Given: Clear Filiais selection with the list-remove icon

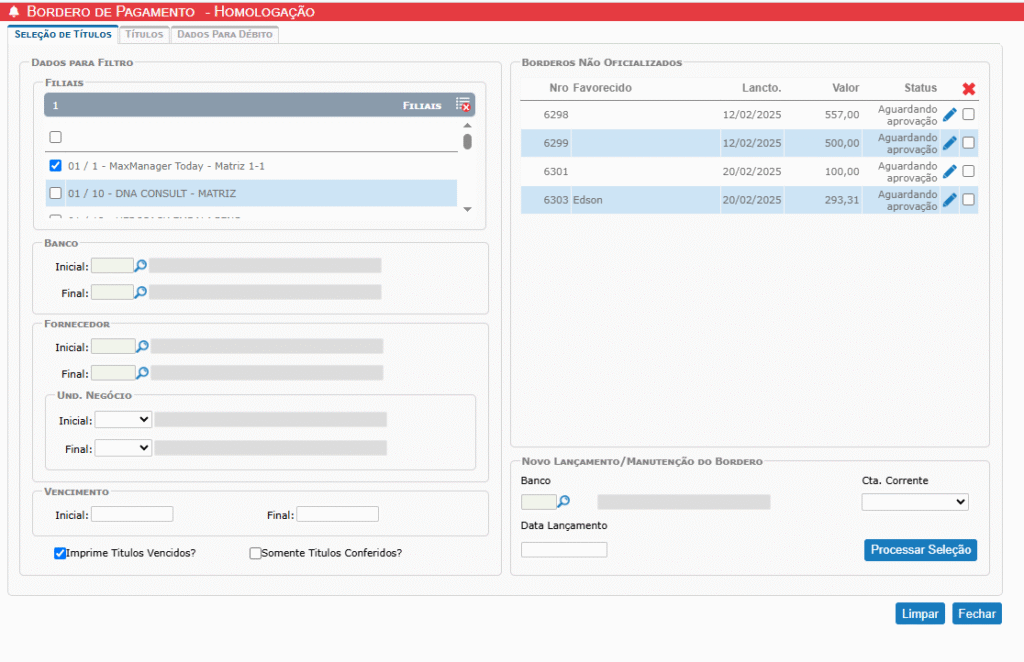Looking at the screenshot, I should [463, 104].
